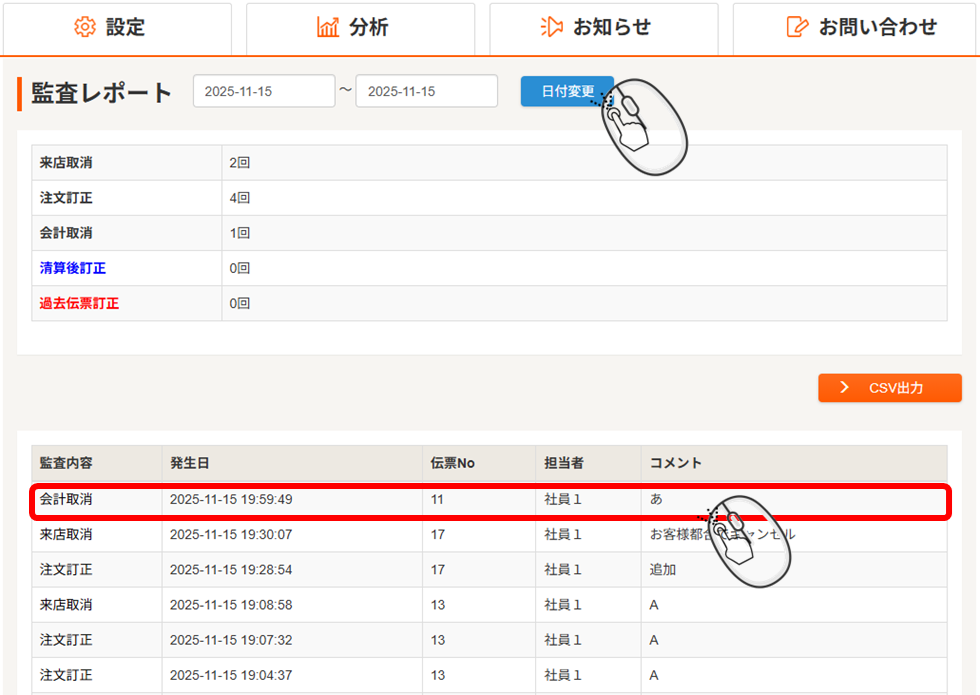
Task: Click the end date input field
Action: [426, 91]
